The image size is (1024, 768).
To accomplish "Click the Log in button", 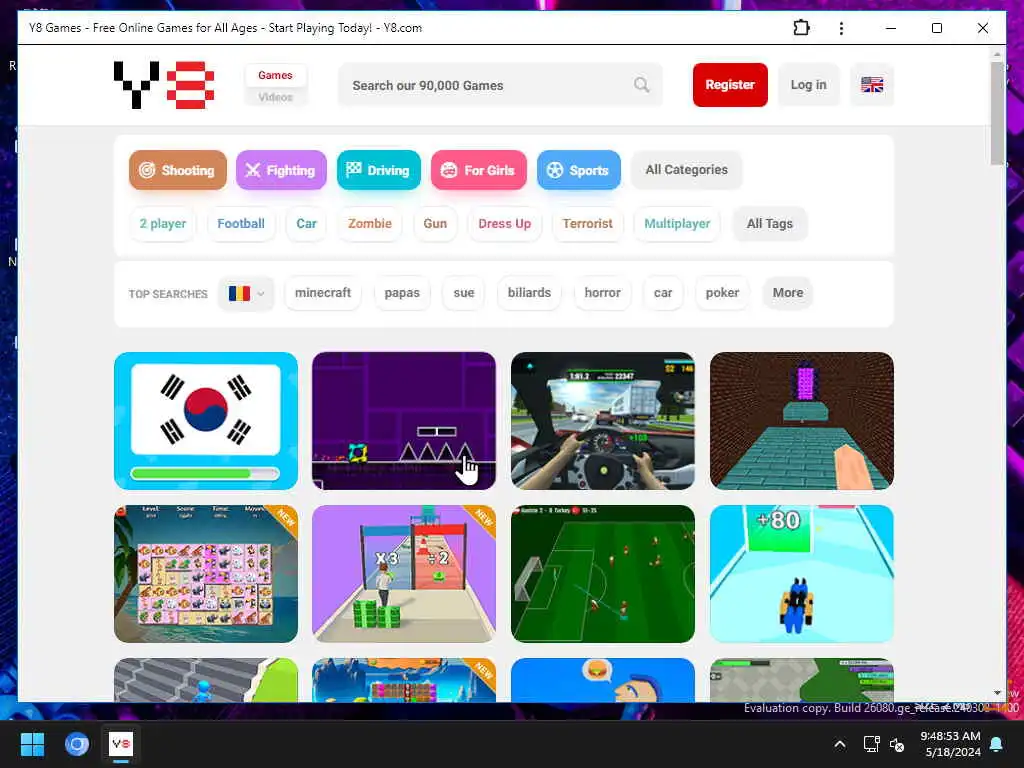I will (808, 85).
